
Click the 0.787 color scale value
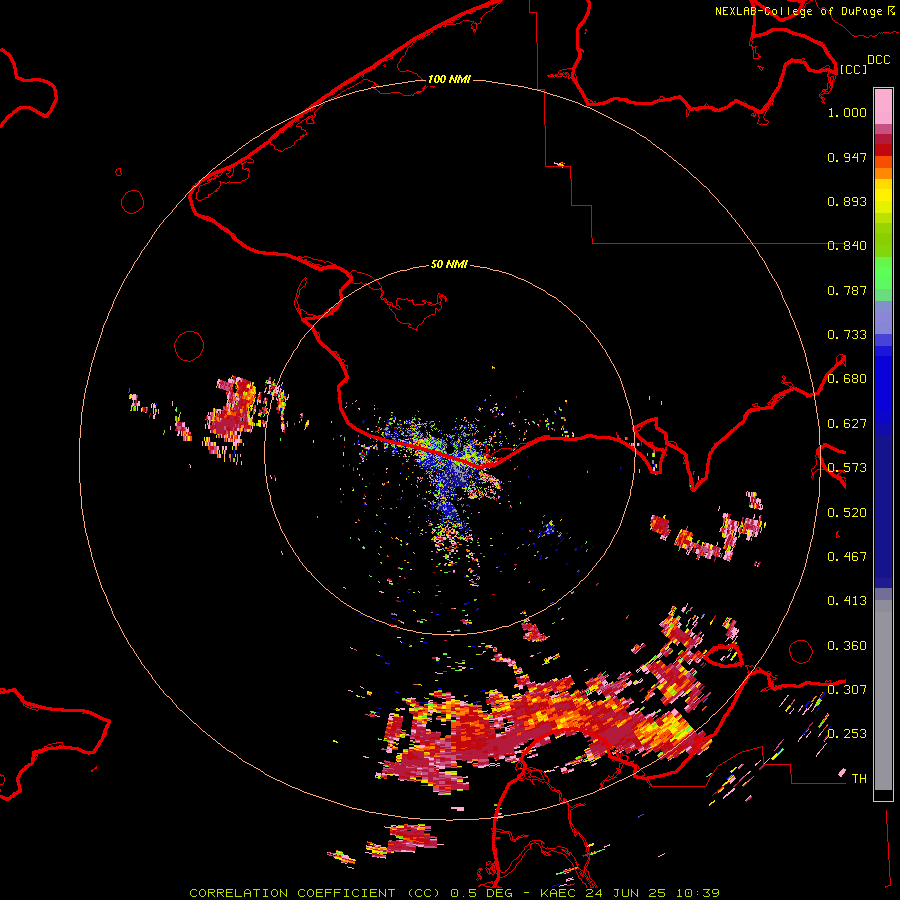point(847,290)
